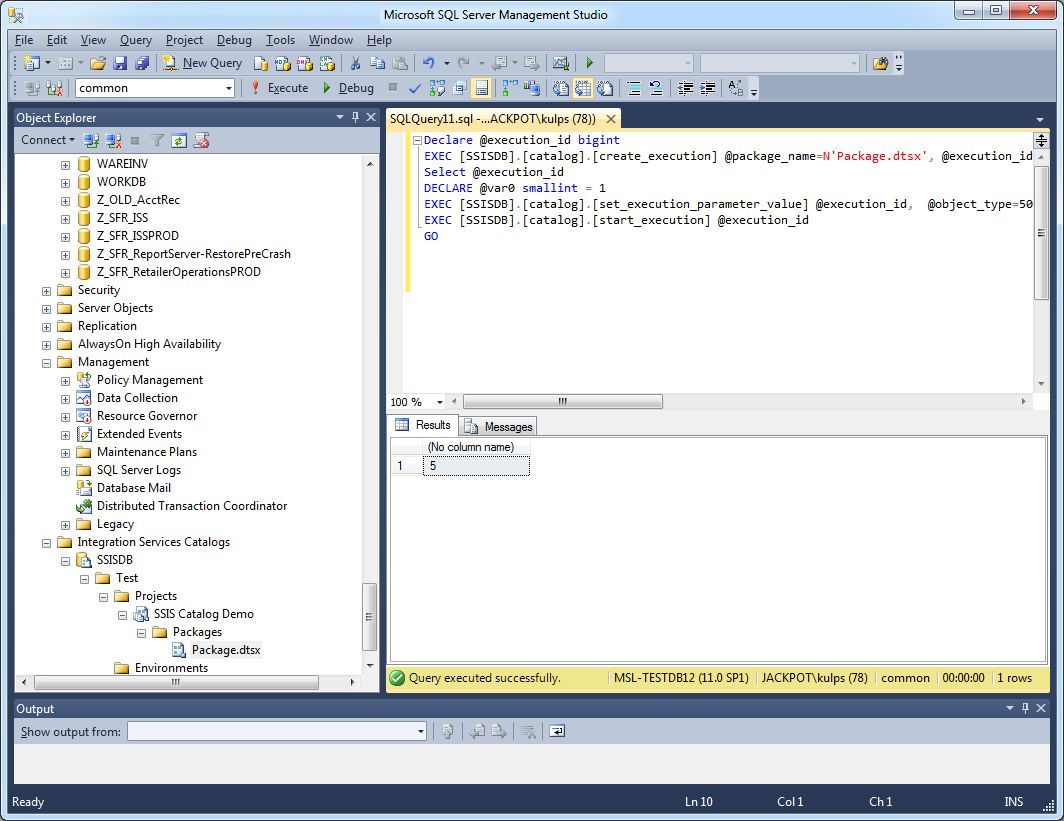Switch to the Messages tab

tap(499, 426)
